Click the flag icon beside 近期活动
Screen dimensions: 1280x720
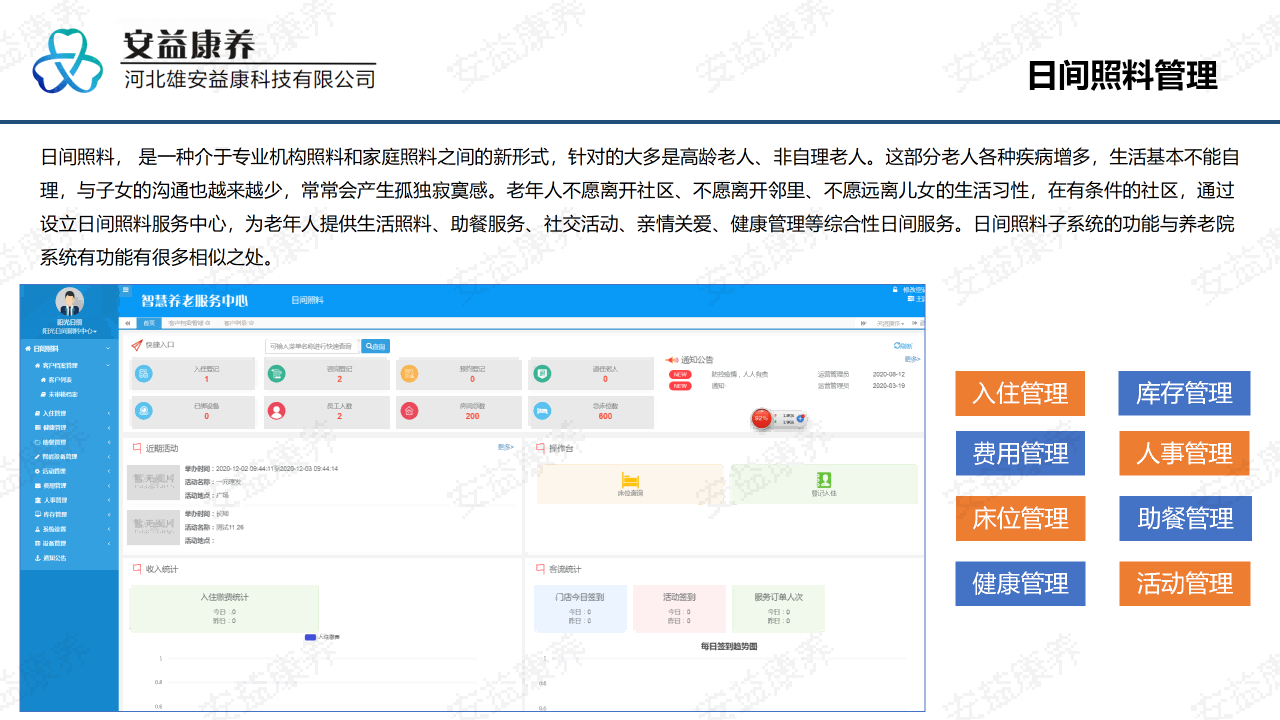point(136,449)
